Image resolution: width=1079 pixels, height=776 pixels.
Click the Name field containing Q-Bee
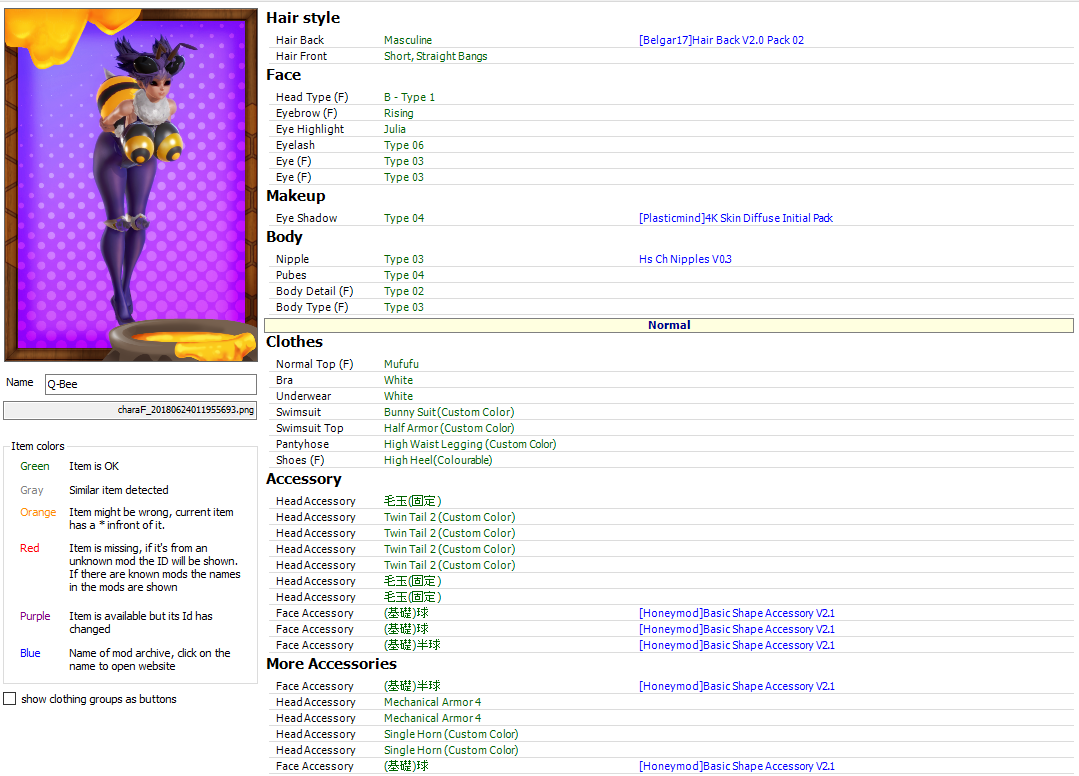151,384
